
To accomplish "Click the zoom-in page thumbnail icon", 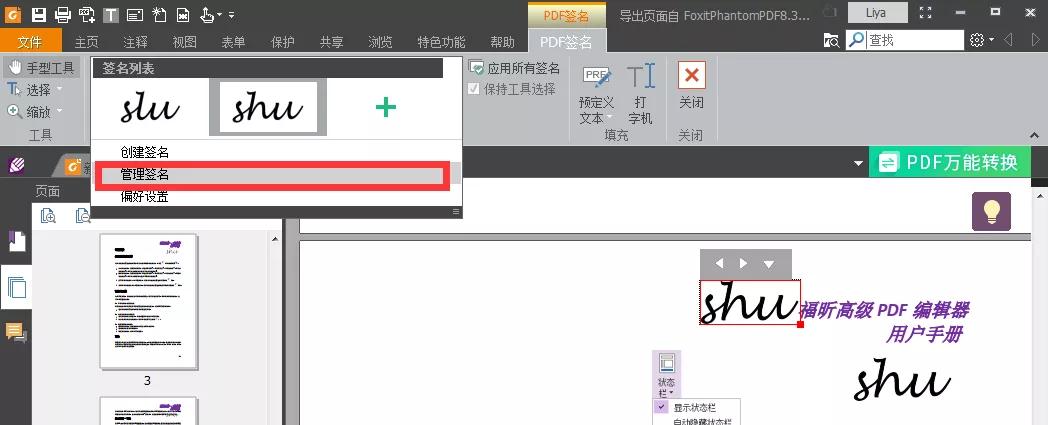I will (48, 216).
